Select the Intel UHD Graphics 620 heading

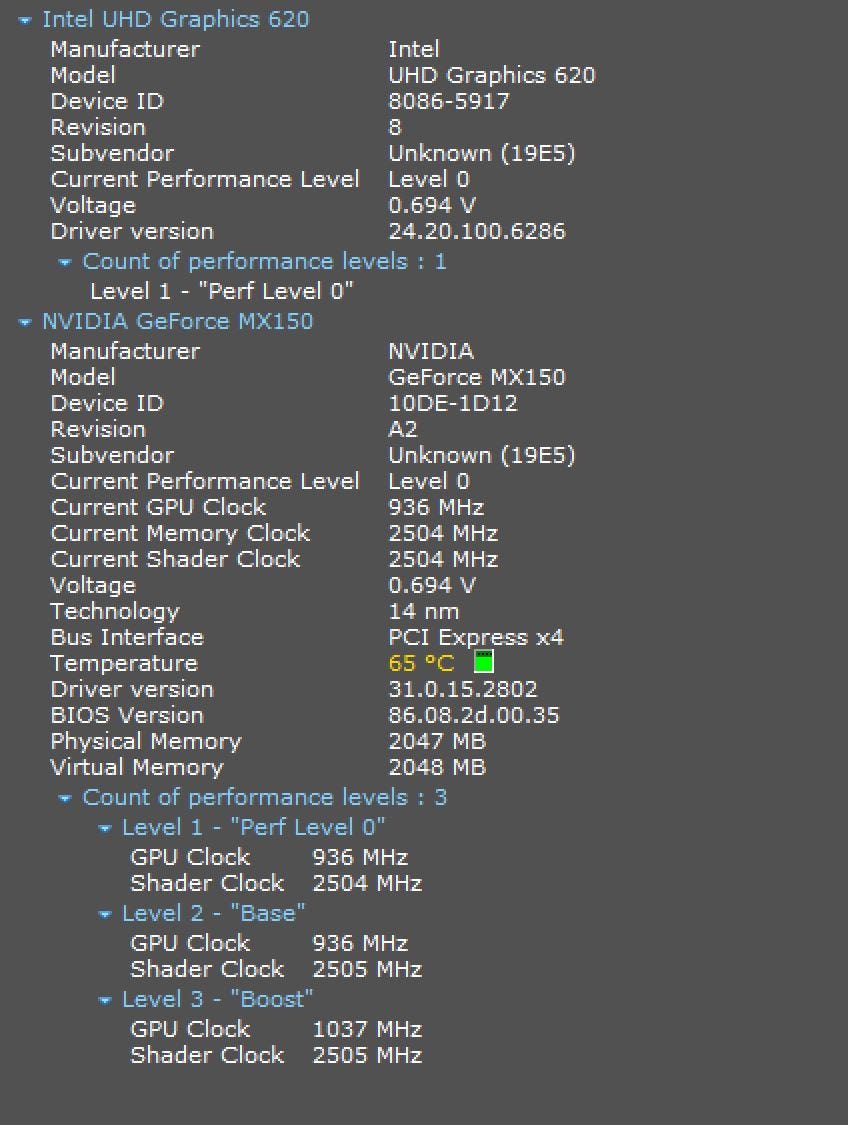(x=176, y=19)
